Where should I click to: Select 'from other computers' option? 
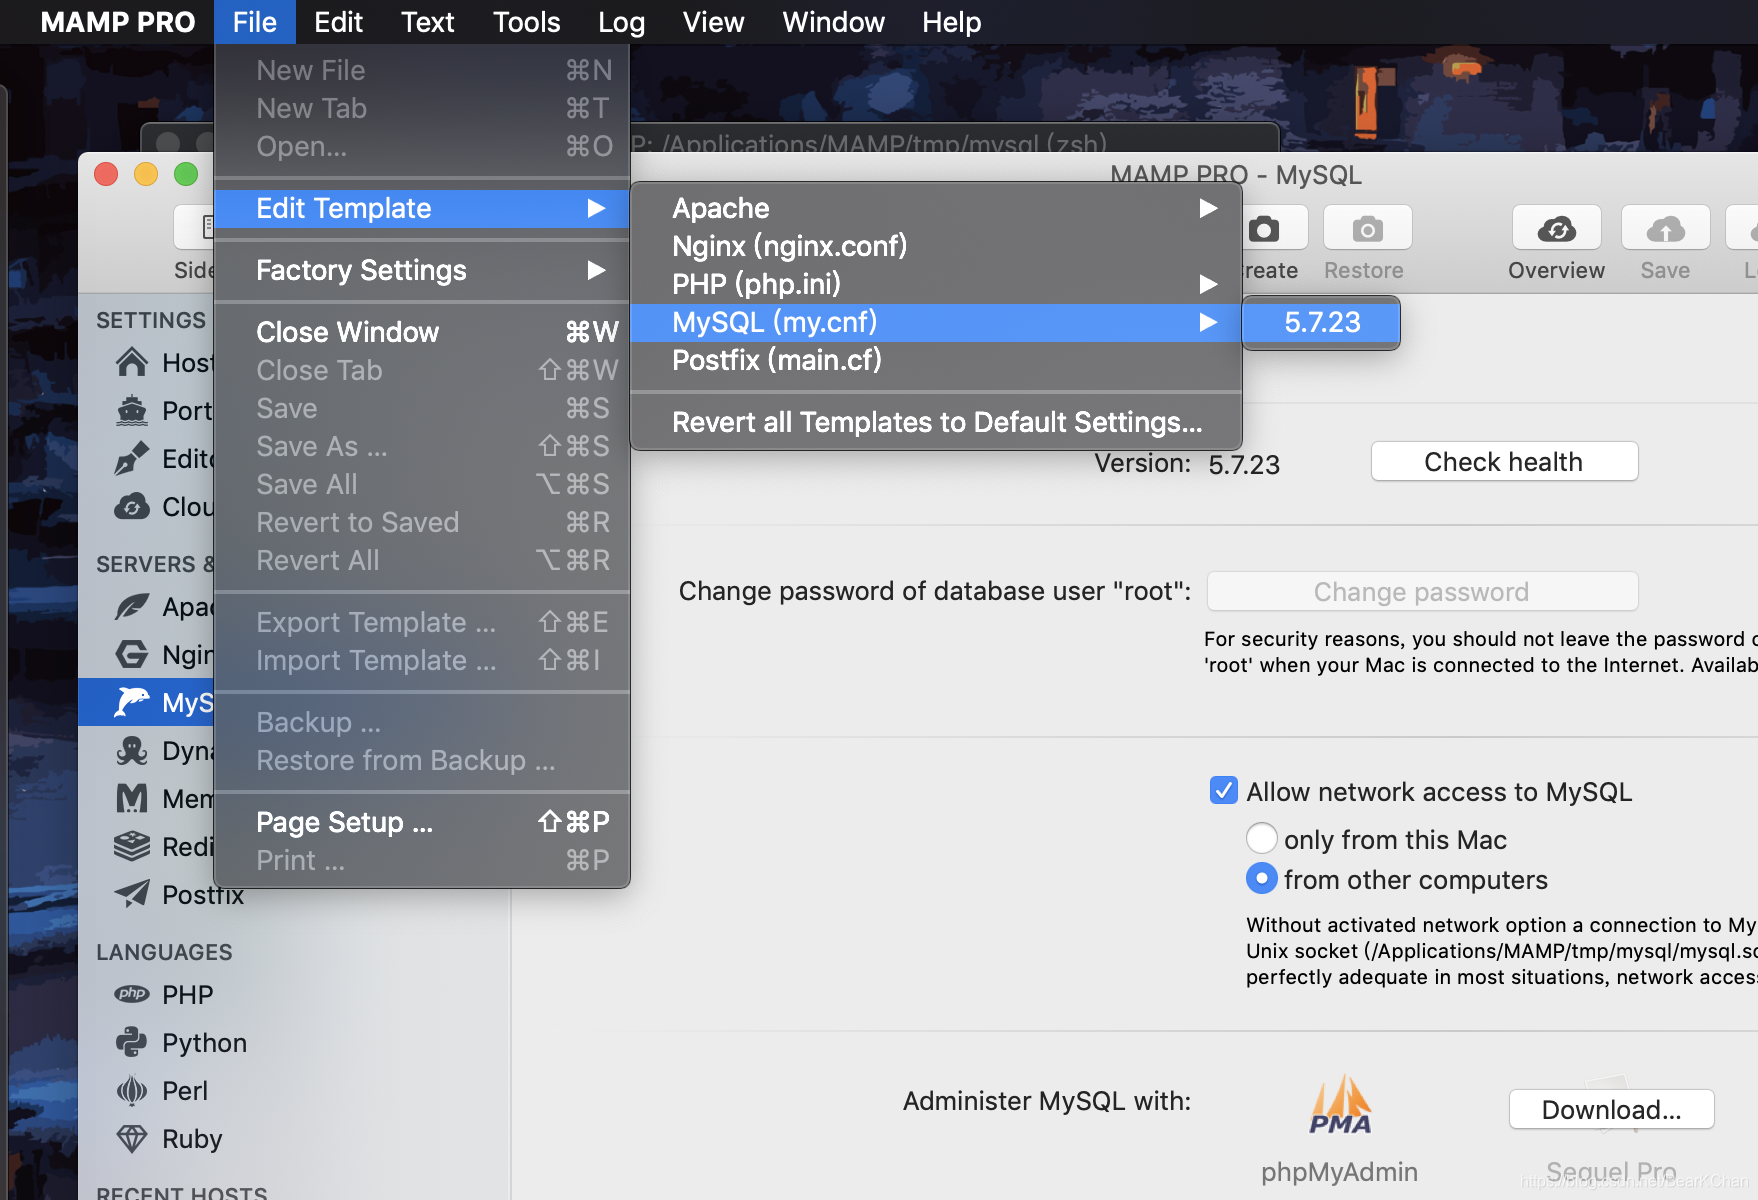coord(1261,879)
